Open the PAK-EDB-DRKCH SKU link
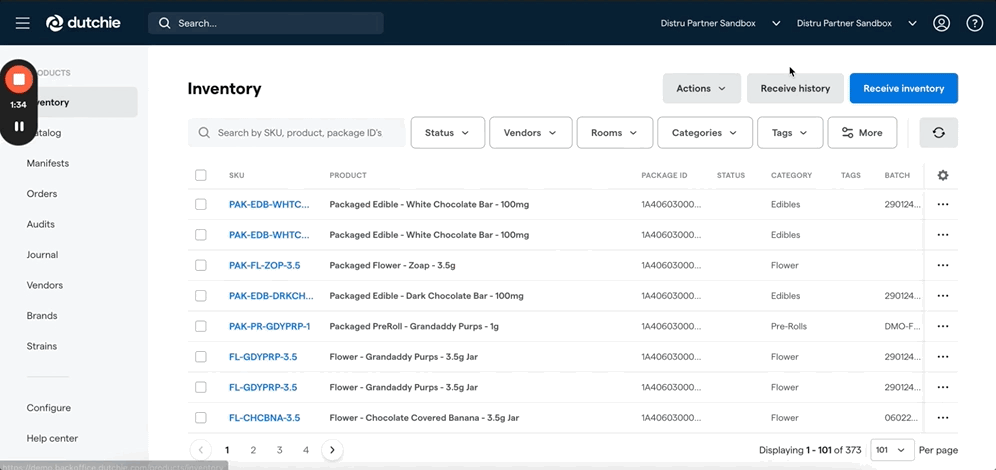The width and height of the screenshot is (996, 470). pyautogui.click(x=271, y=296)
